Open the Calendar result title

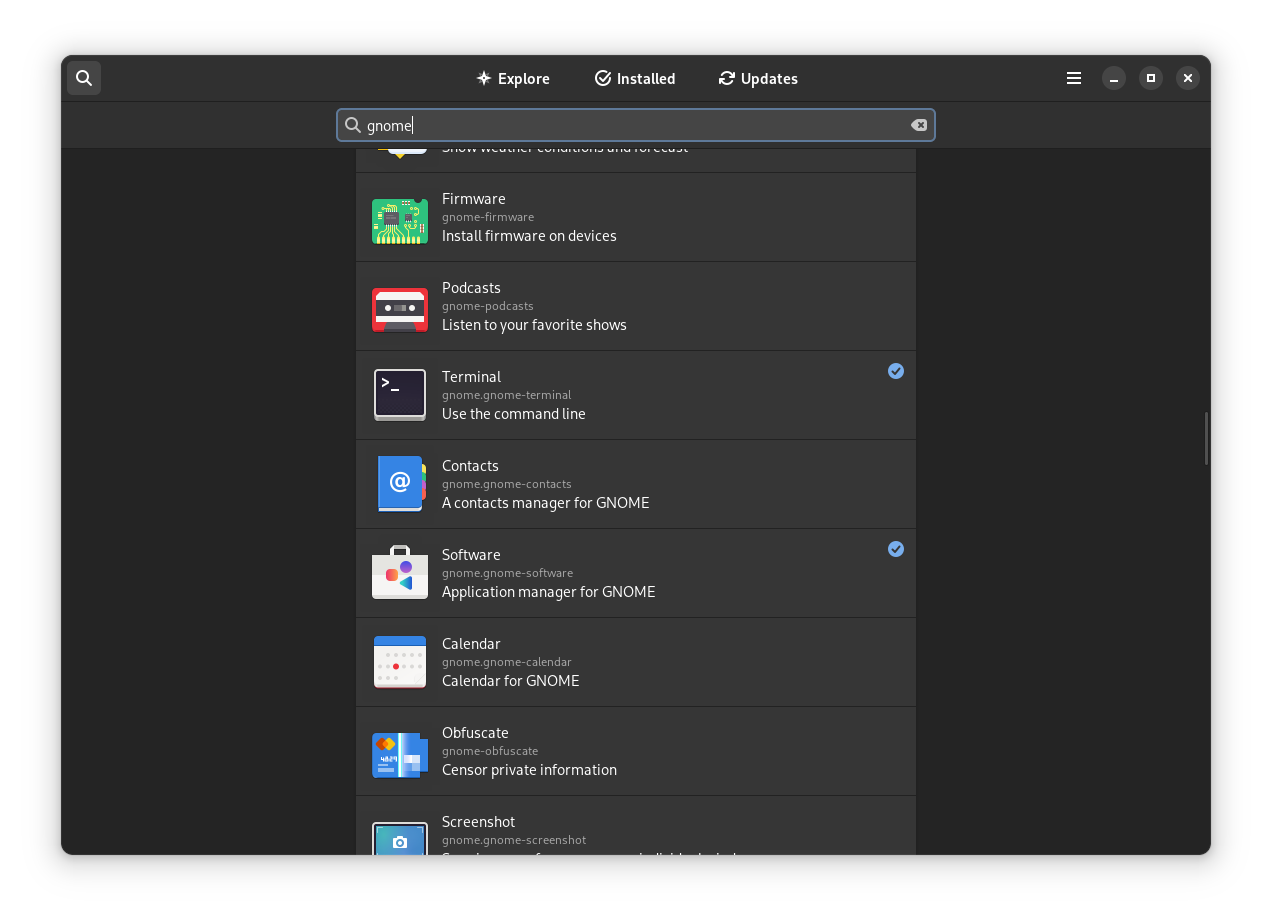point(471,644)
